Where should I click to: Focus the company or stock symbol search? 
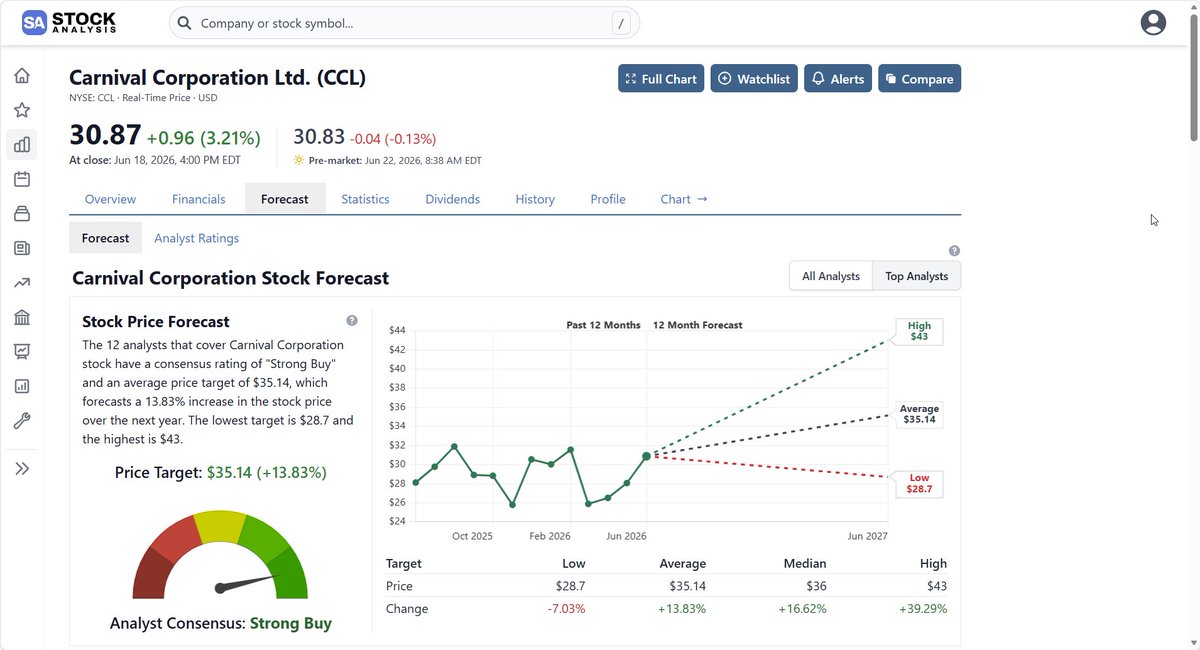[404, 23]
